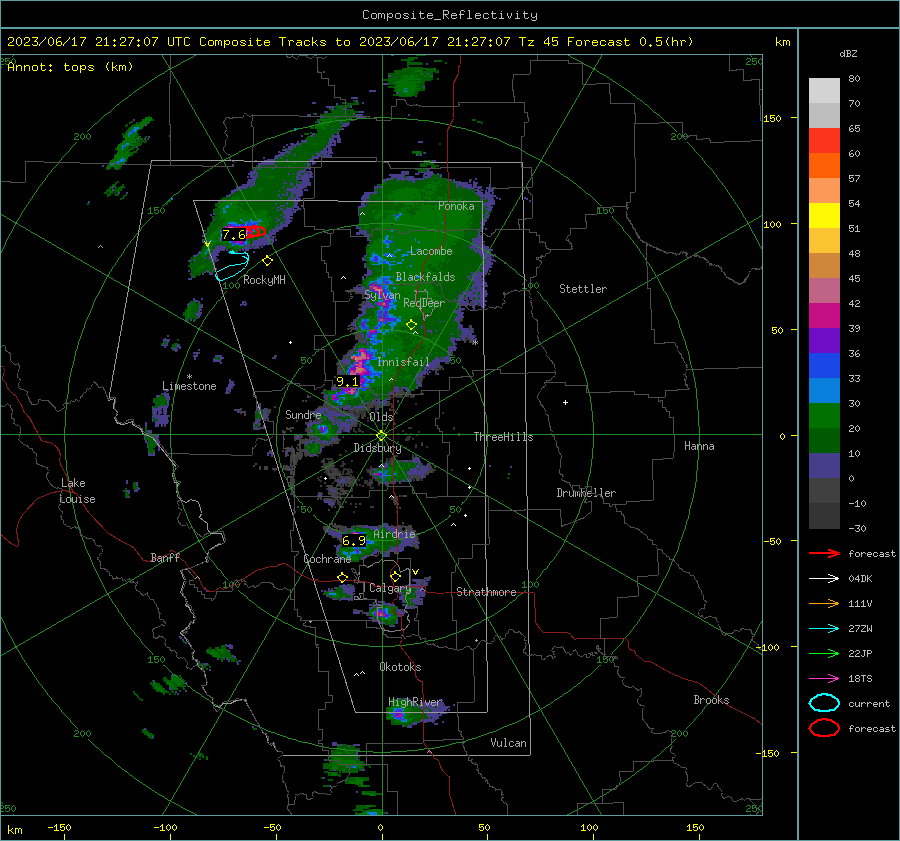Image resolution: width=900 pixels, height=841 pixels.
Task: Click the Cochrane city label
Action: (x=327, y=559)
